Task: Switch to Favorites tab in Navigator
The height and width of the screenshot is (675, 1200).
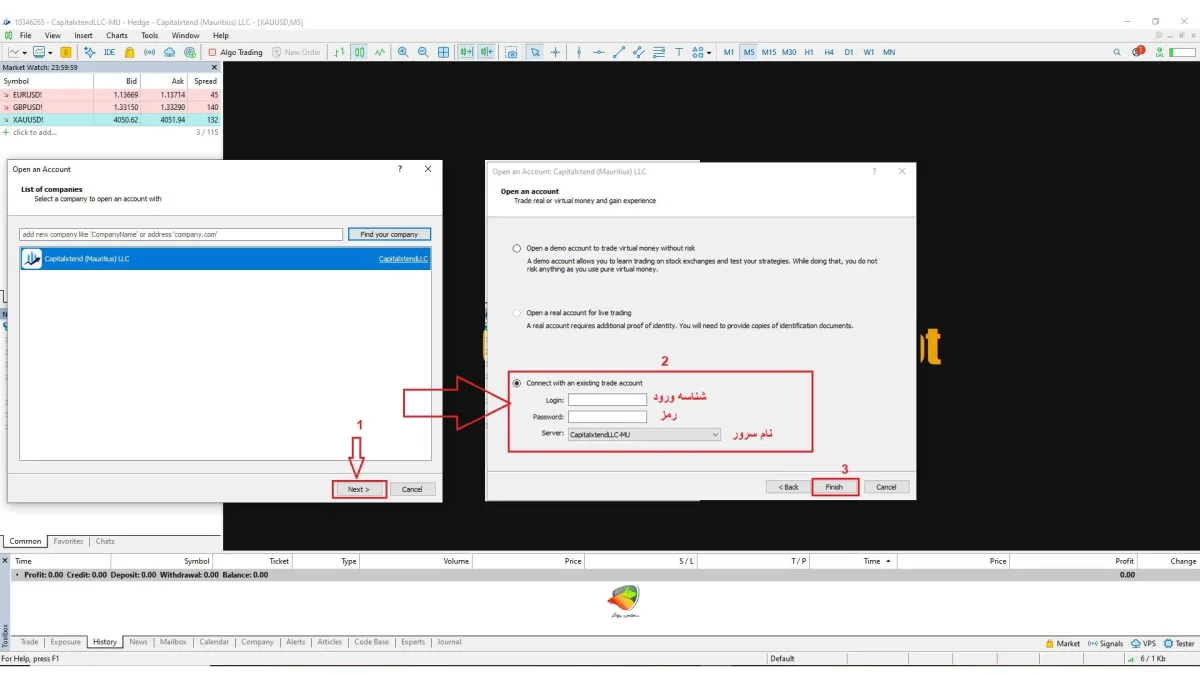Action: [x=68, y=541]
